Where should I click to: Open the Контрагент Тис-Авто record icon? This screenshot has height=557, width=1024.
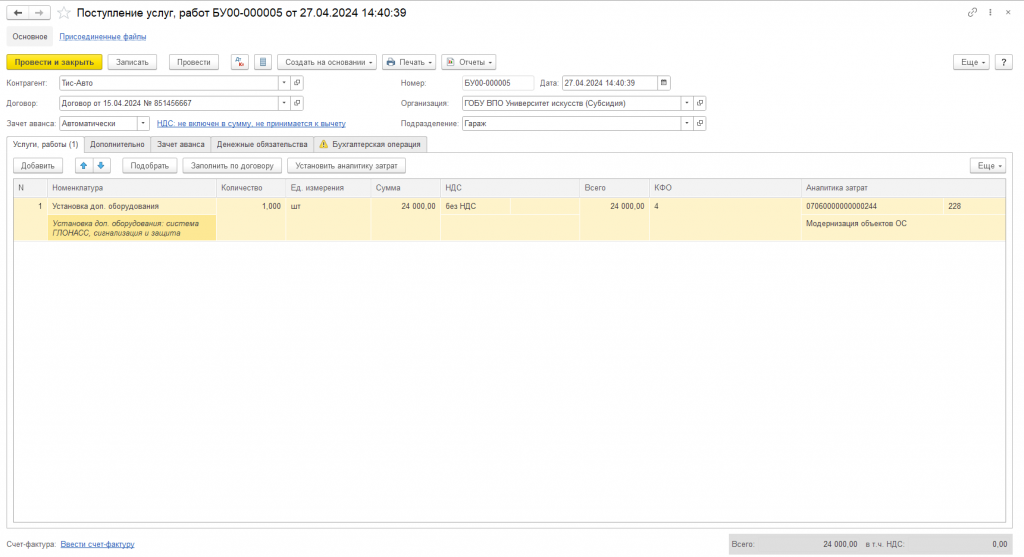(x=297, y=83)
